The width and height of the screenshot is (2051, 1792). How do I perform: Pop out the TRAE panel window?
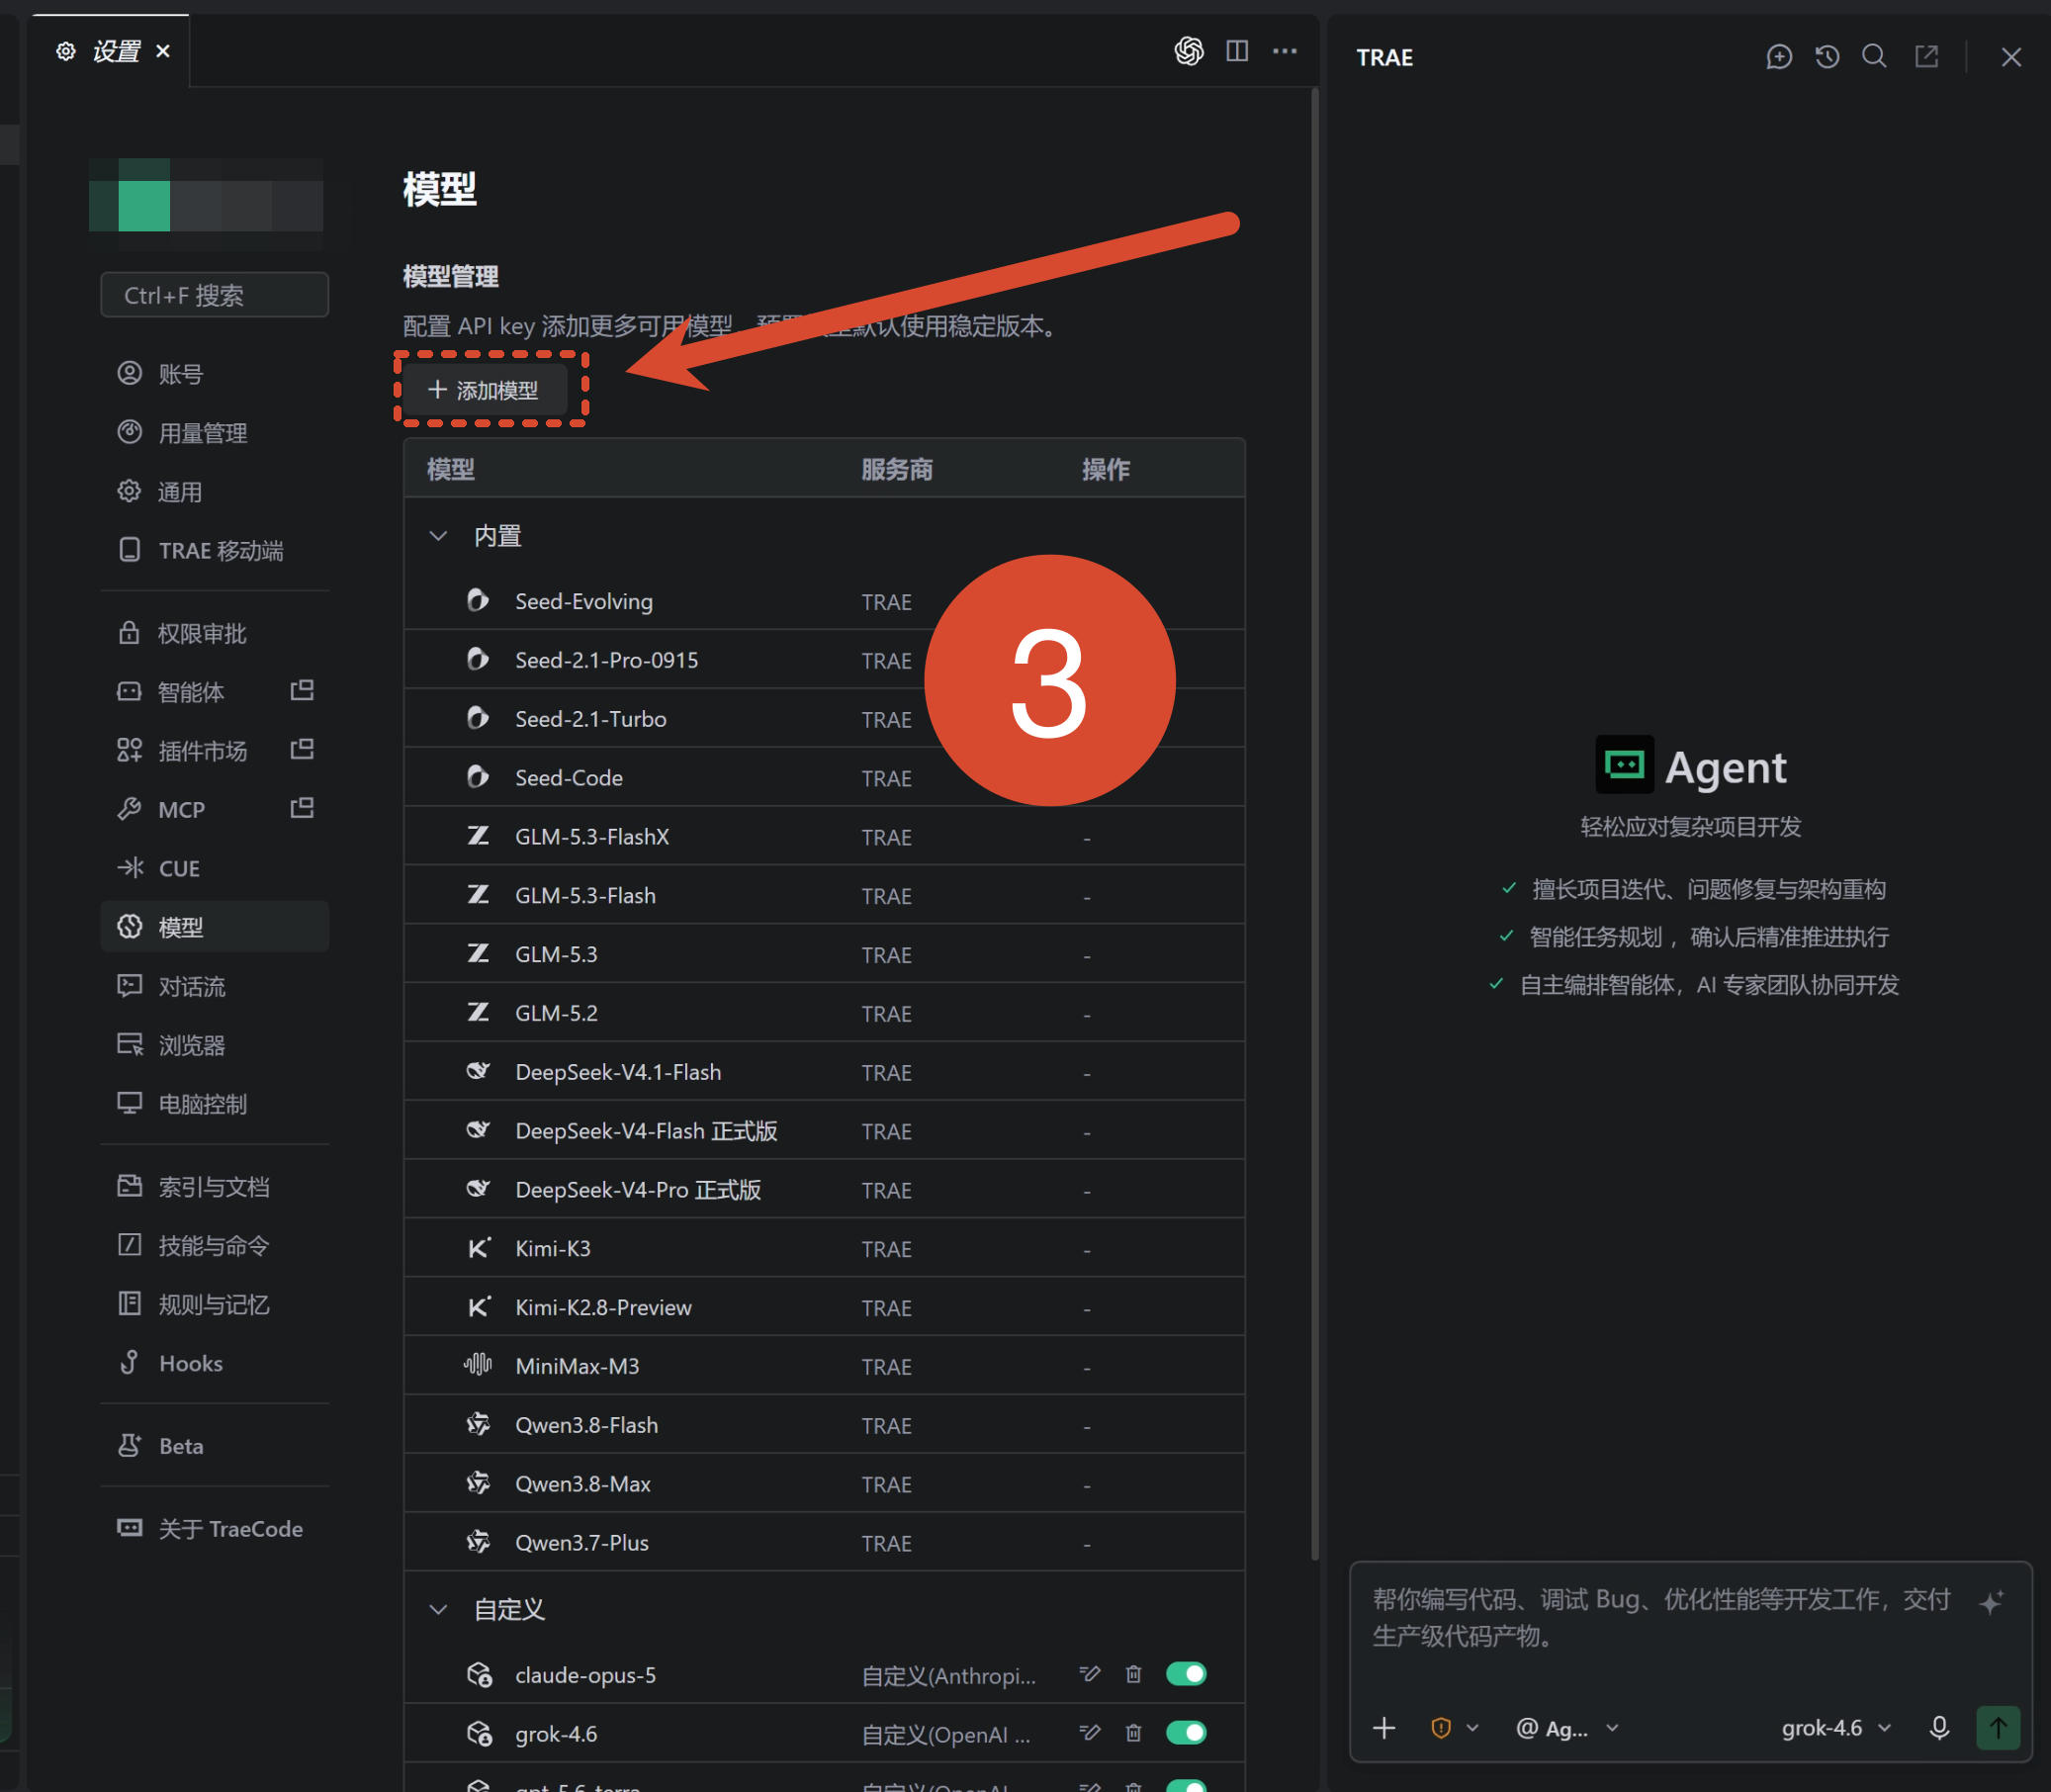coord(1926,57)
